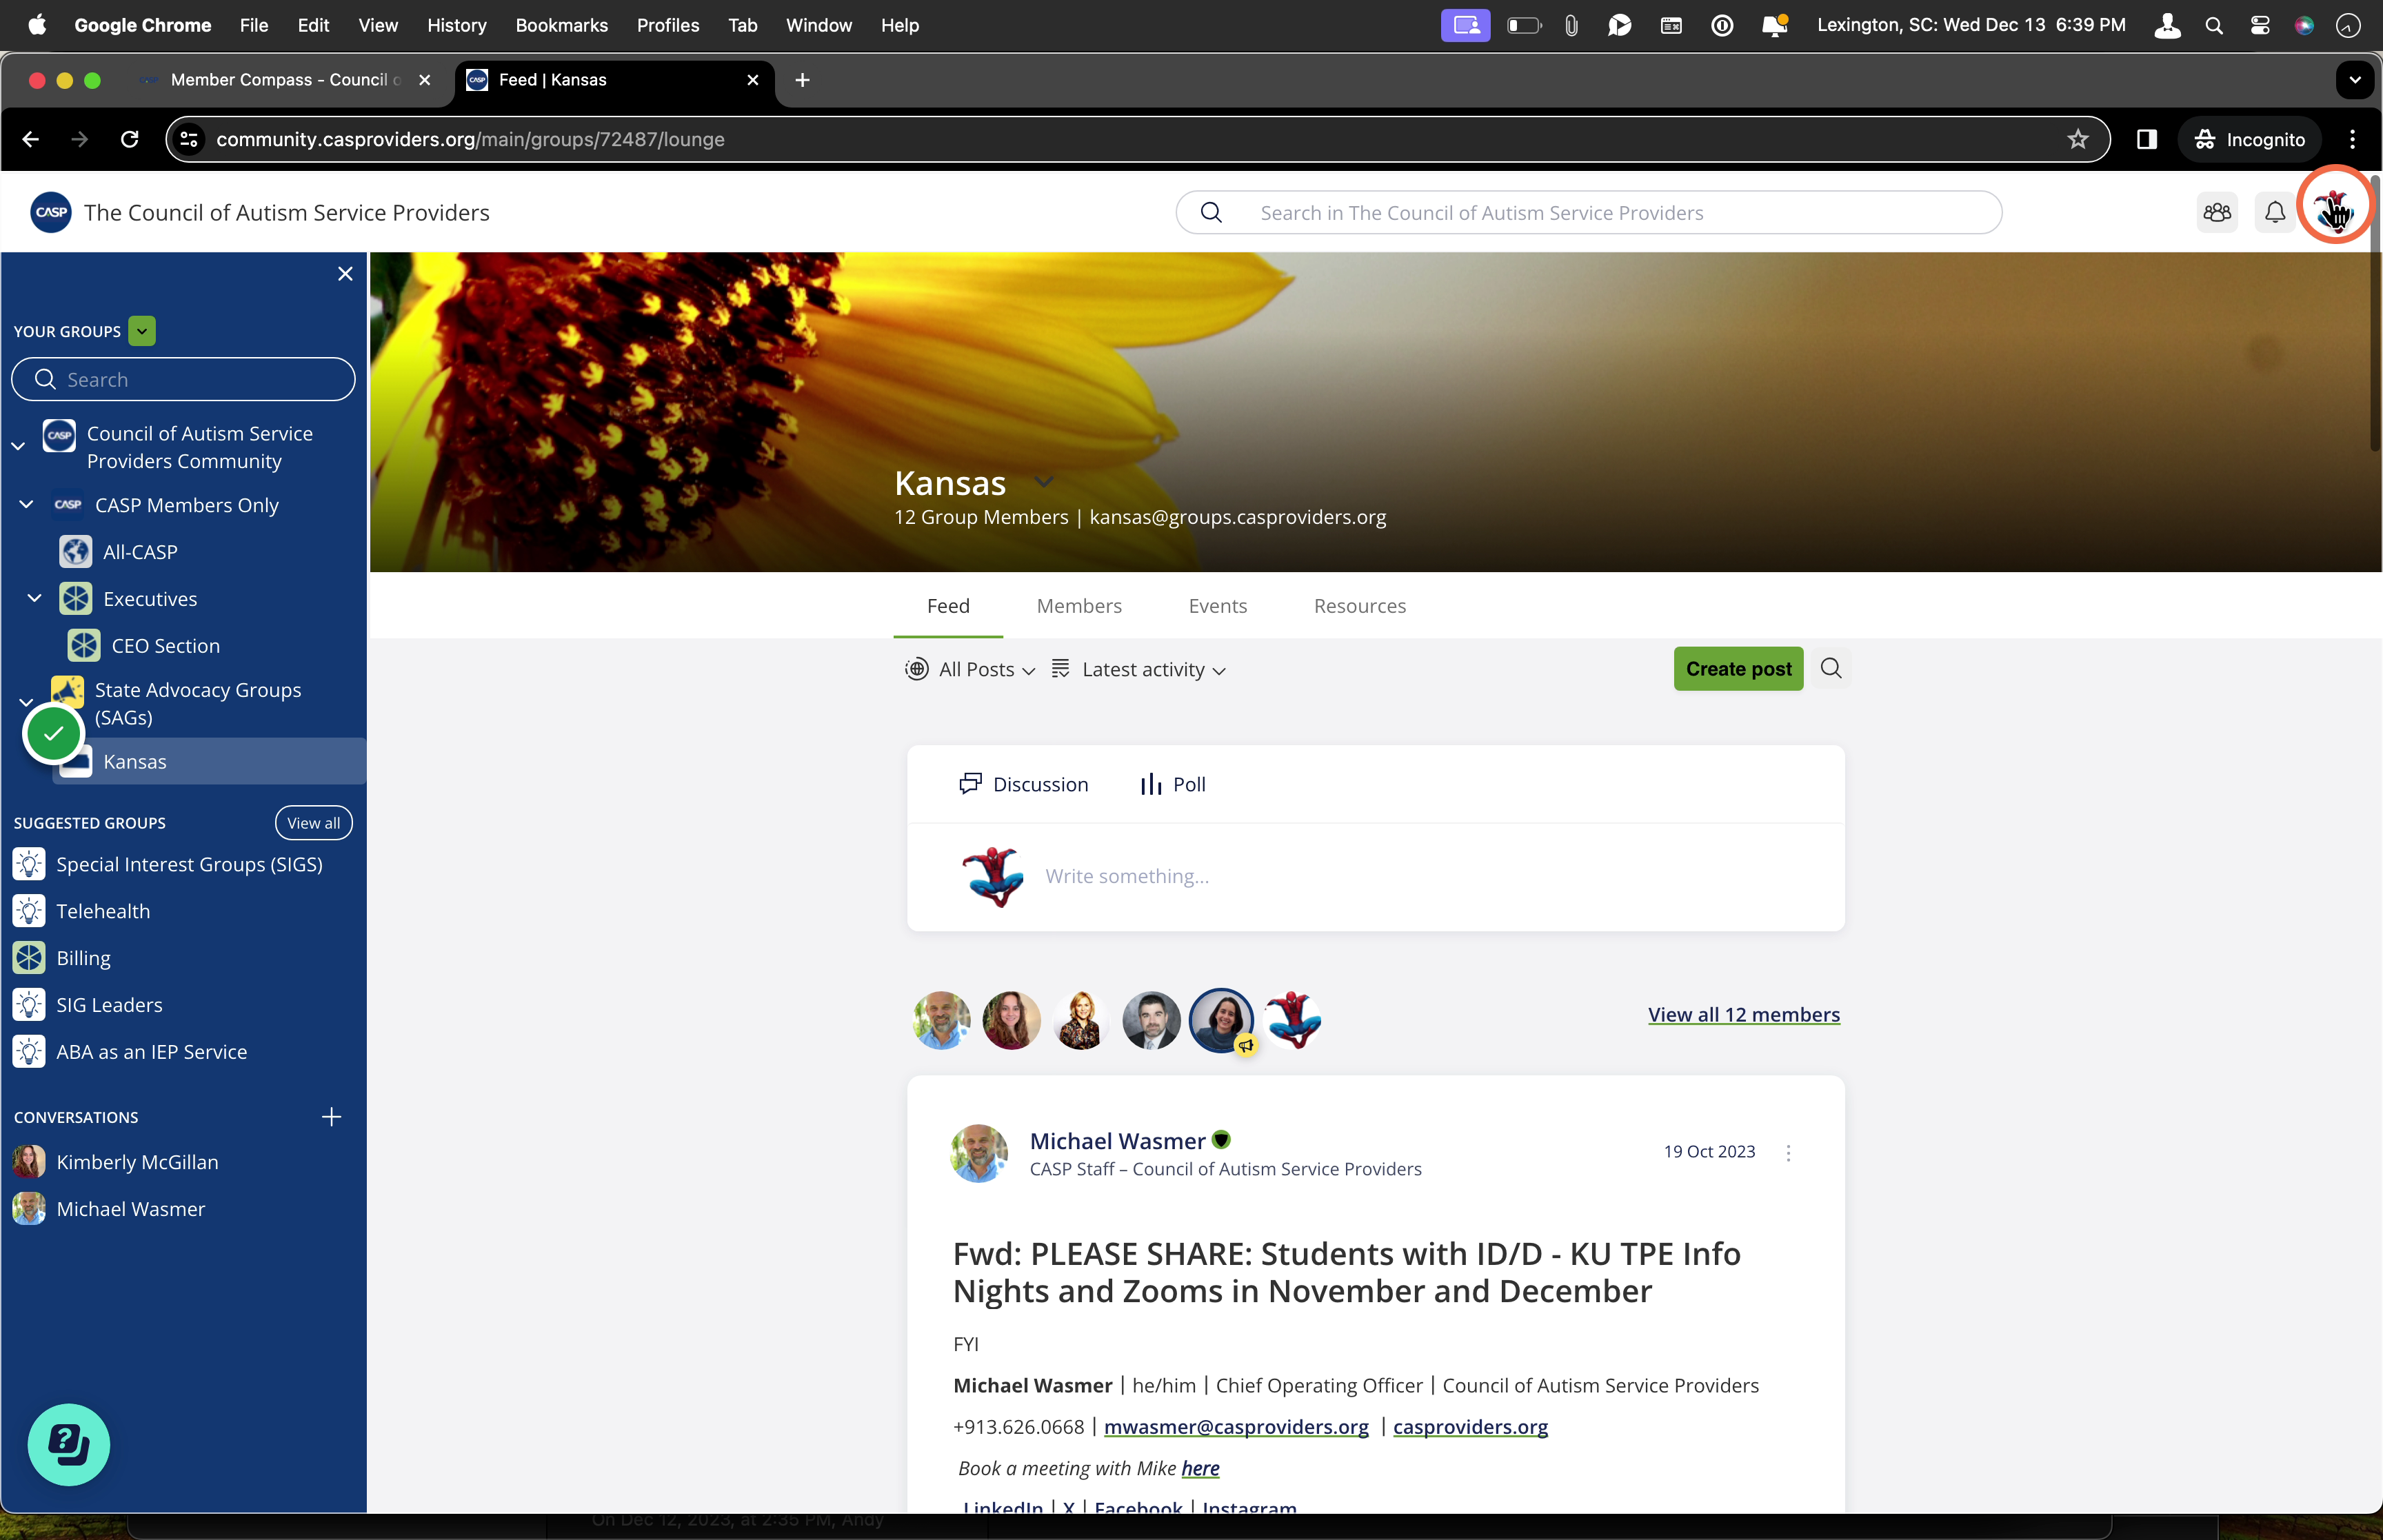Switch to the Members tab
This screenshot has height=1540, width=2383.
tap(1079, 605)
